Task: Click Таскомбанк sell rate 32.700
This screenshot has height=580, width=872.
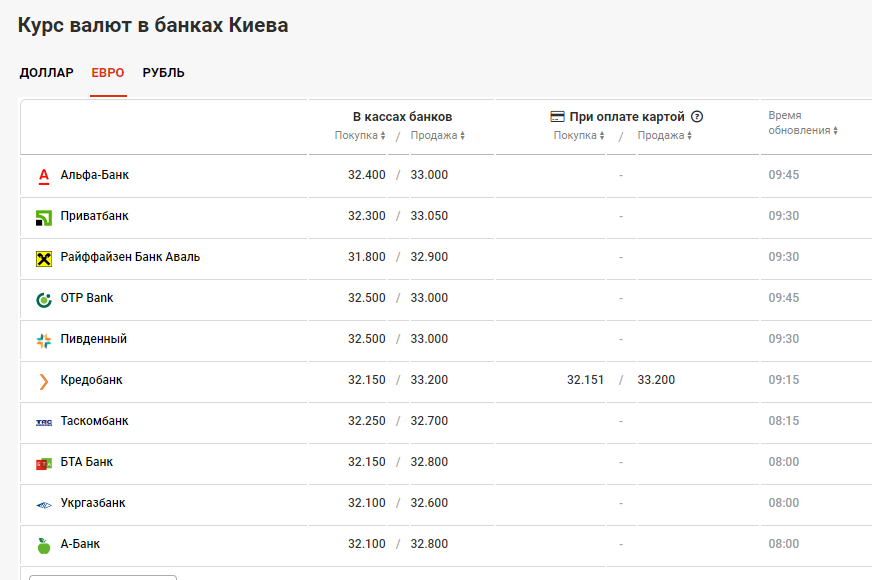Action: pyautogui.click(x=429, y=421)
